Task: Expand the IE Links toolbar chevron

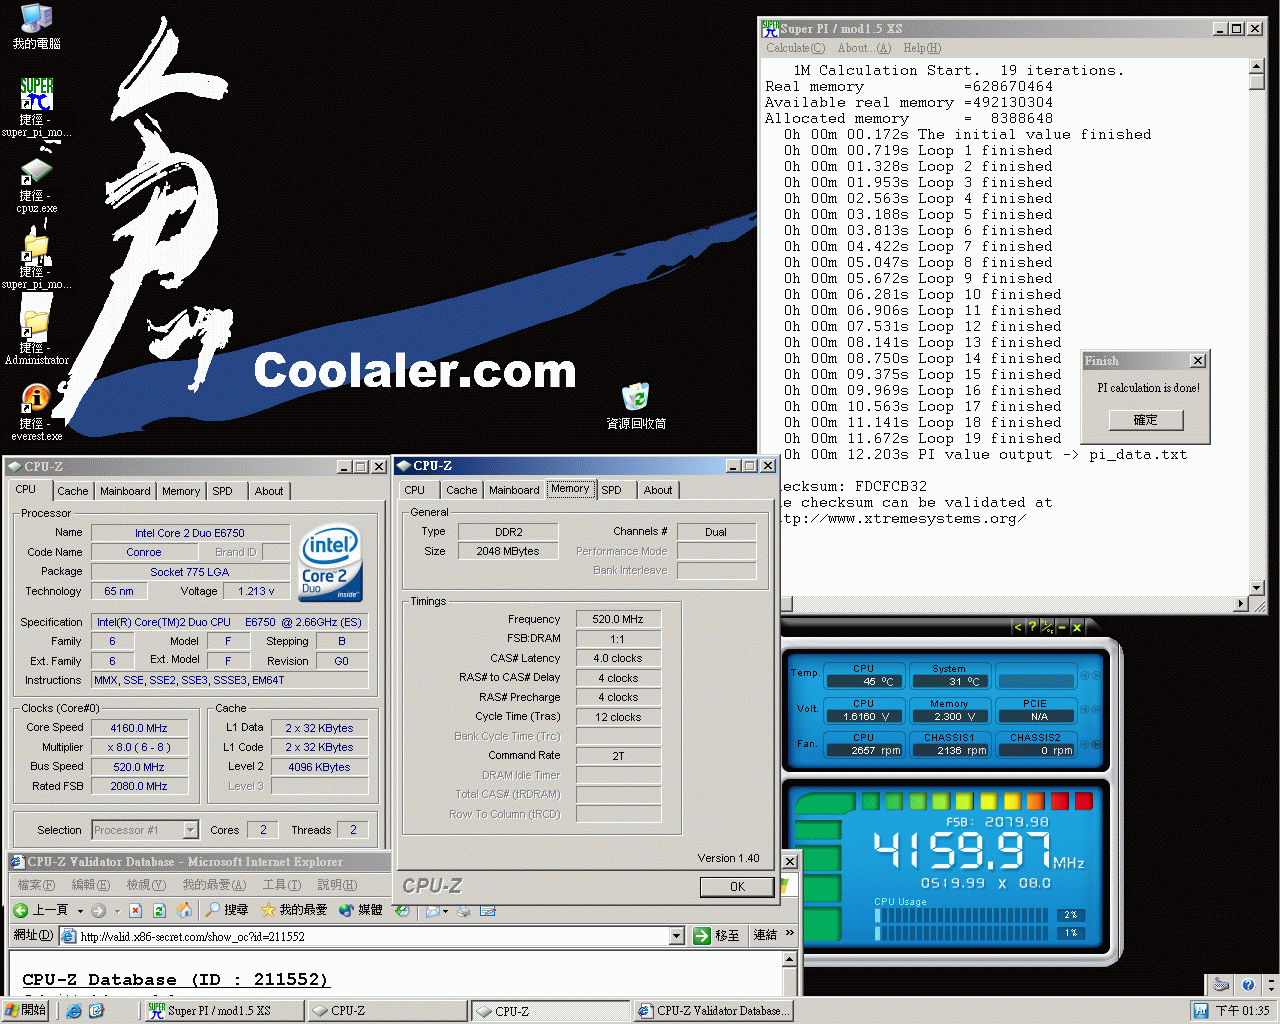Action: pyautogui.click(x=789, y=934)
